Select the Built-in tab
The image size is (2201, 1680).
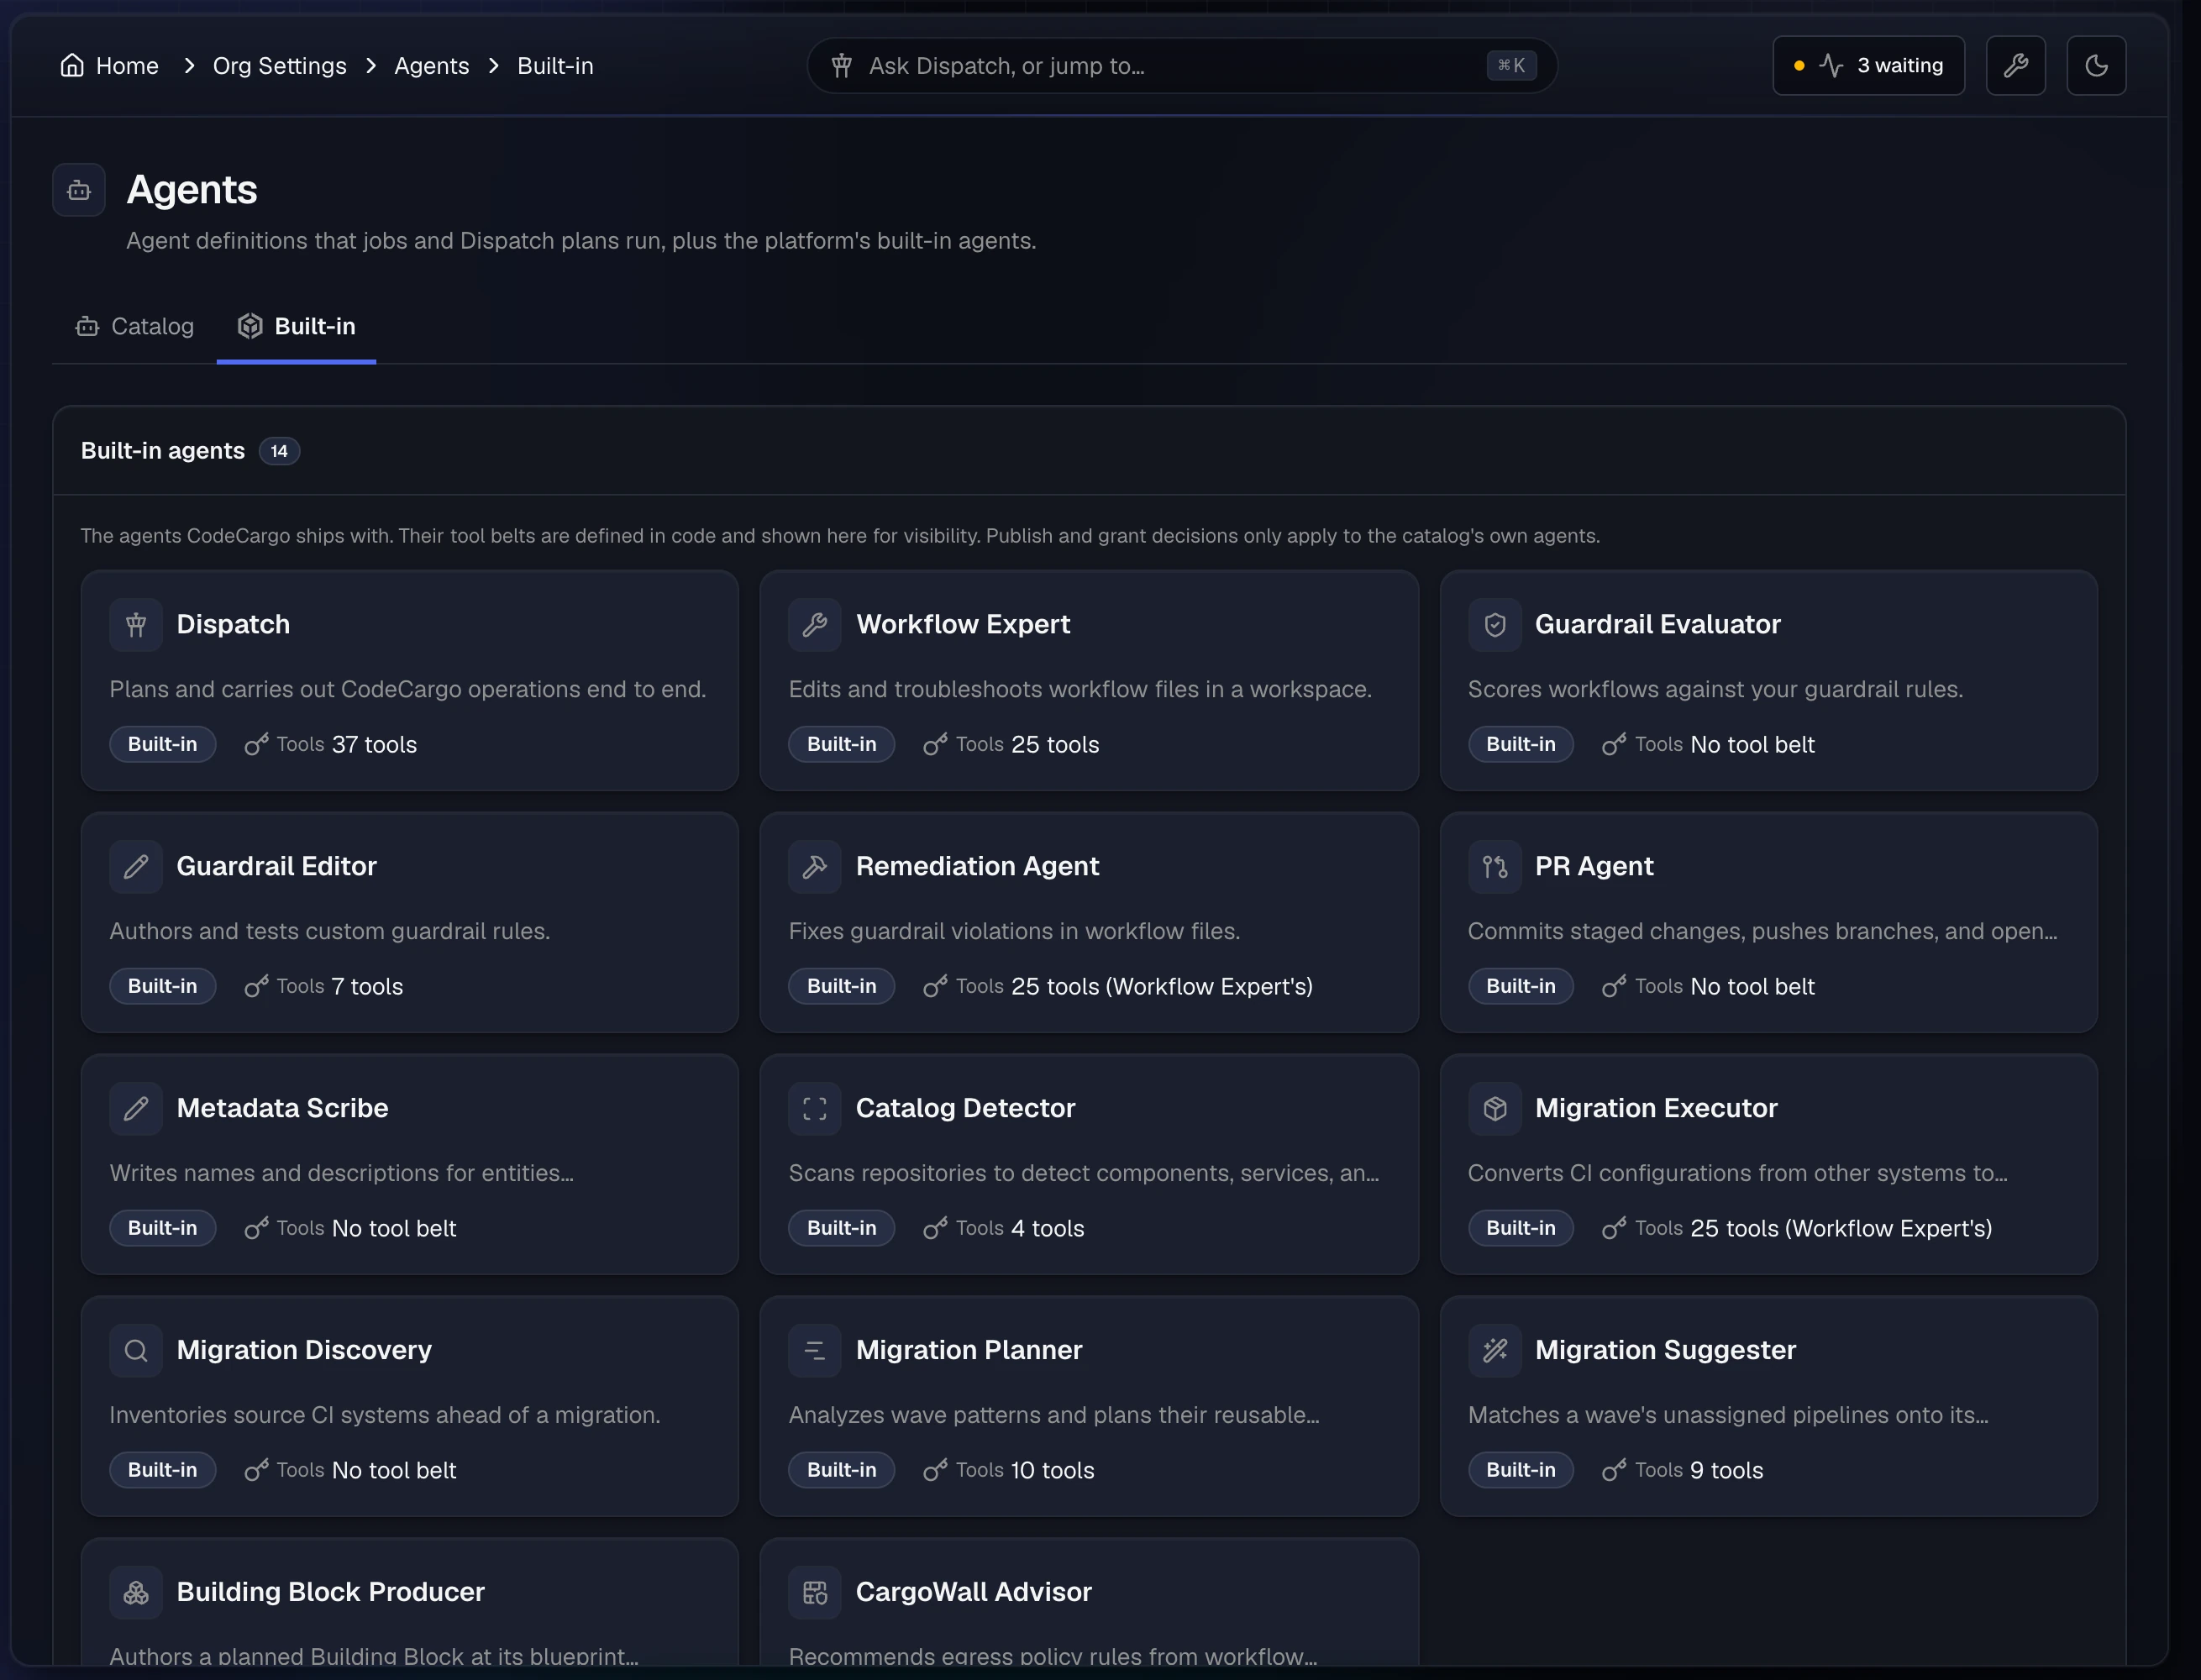296,327
